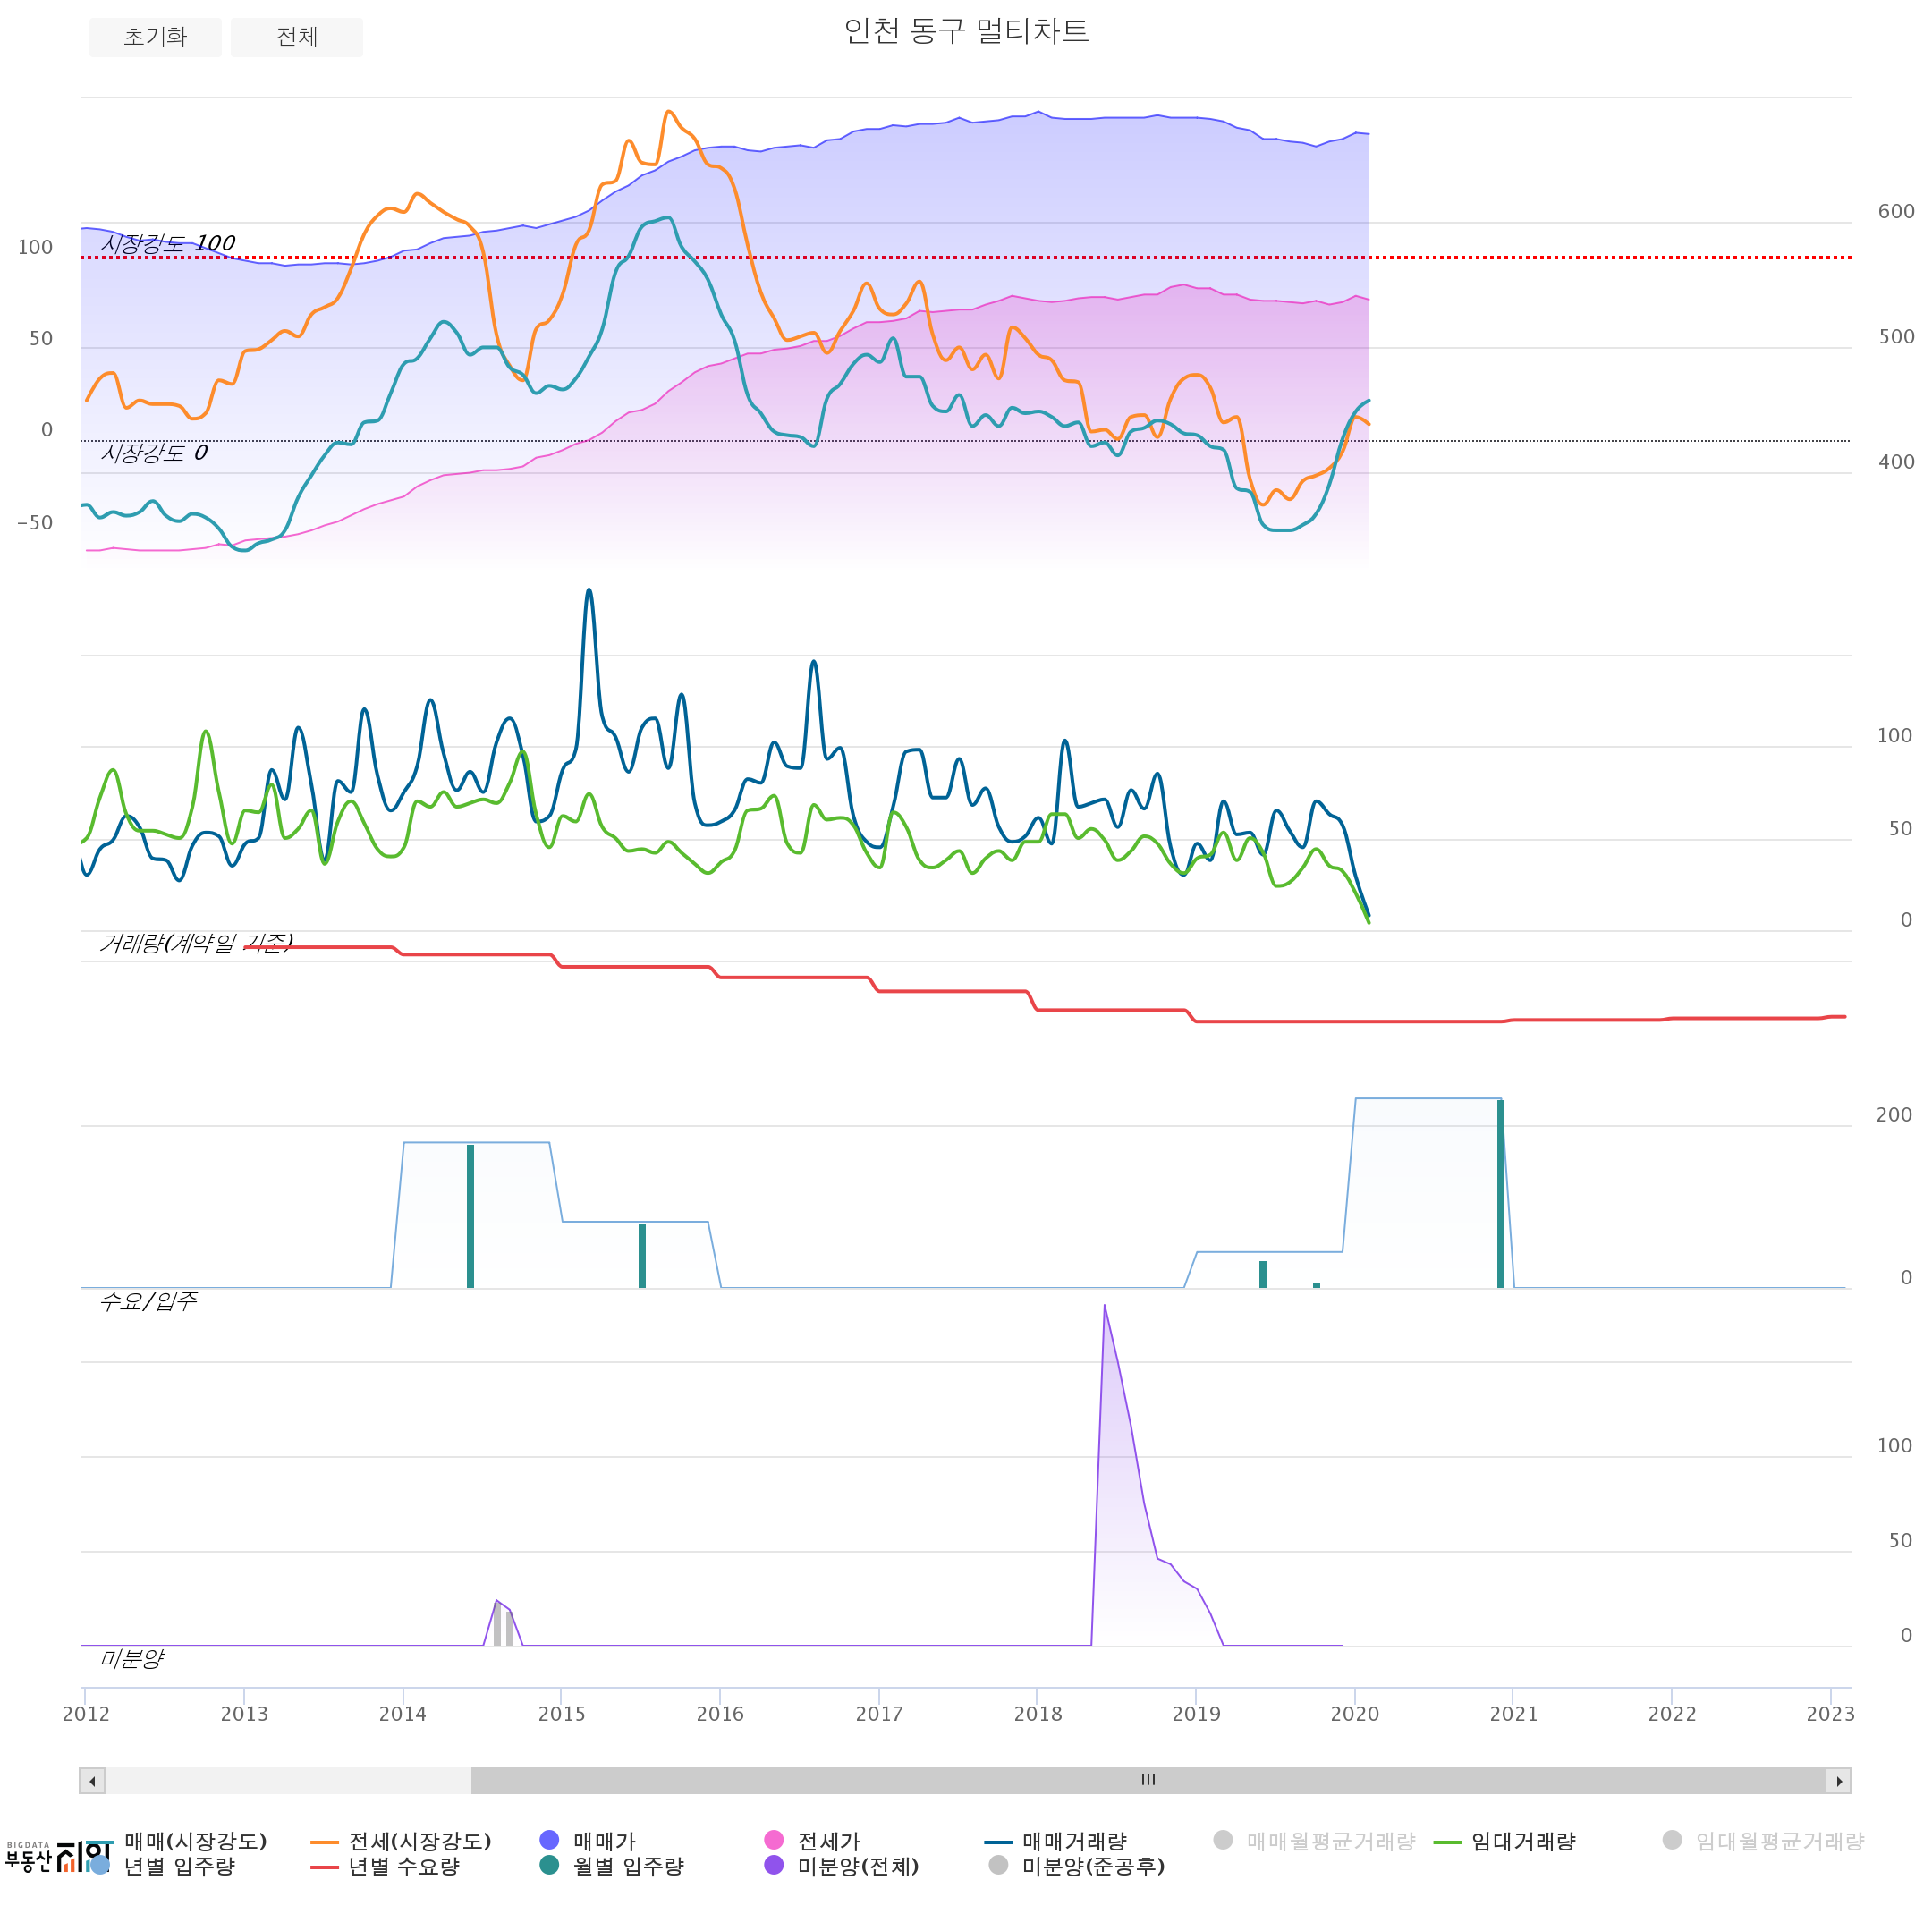Toggle 전세가 legend series

[812, 1841]
